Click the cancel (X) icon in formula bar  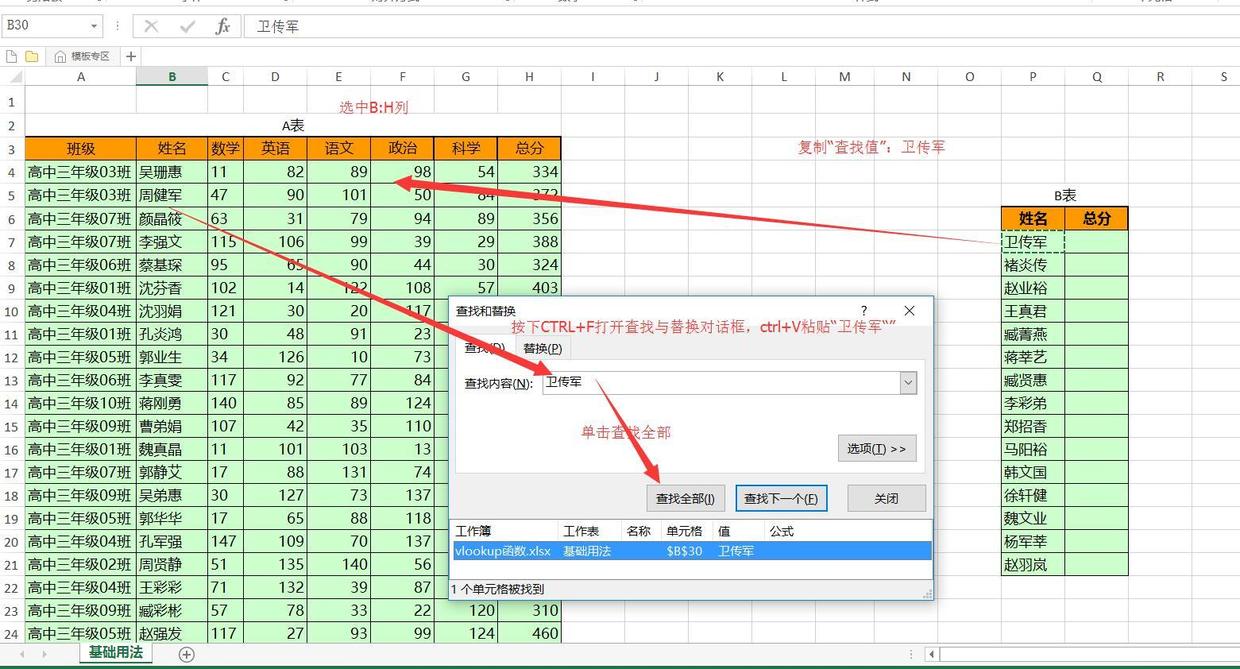point(150,25)
